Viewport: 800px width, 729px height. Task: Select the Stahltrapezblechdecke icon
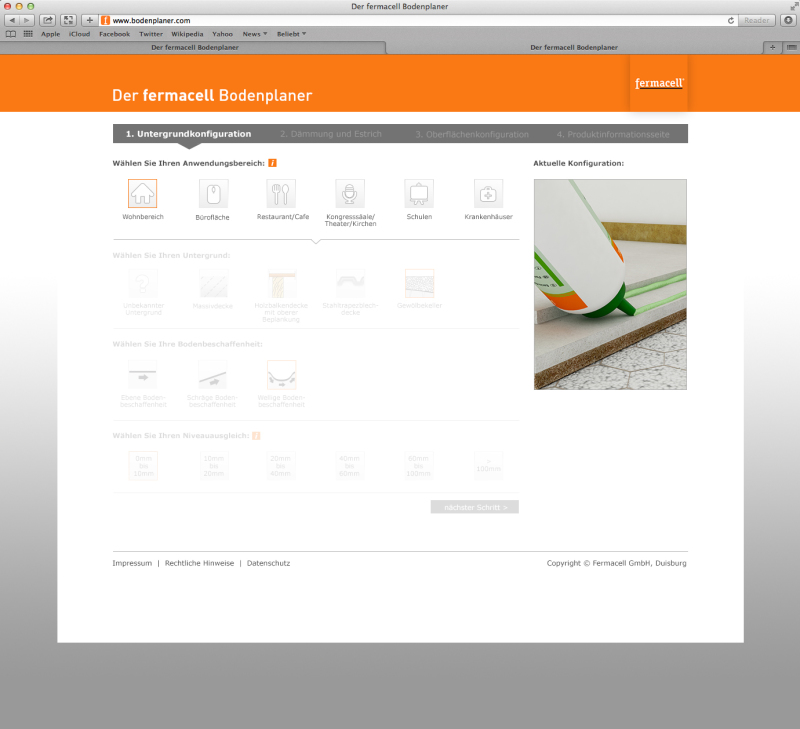(x=351, y=284)
